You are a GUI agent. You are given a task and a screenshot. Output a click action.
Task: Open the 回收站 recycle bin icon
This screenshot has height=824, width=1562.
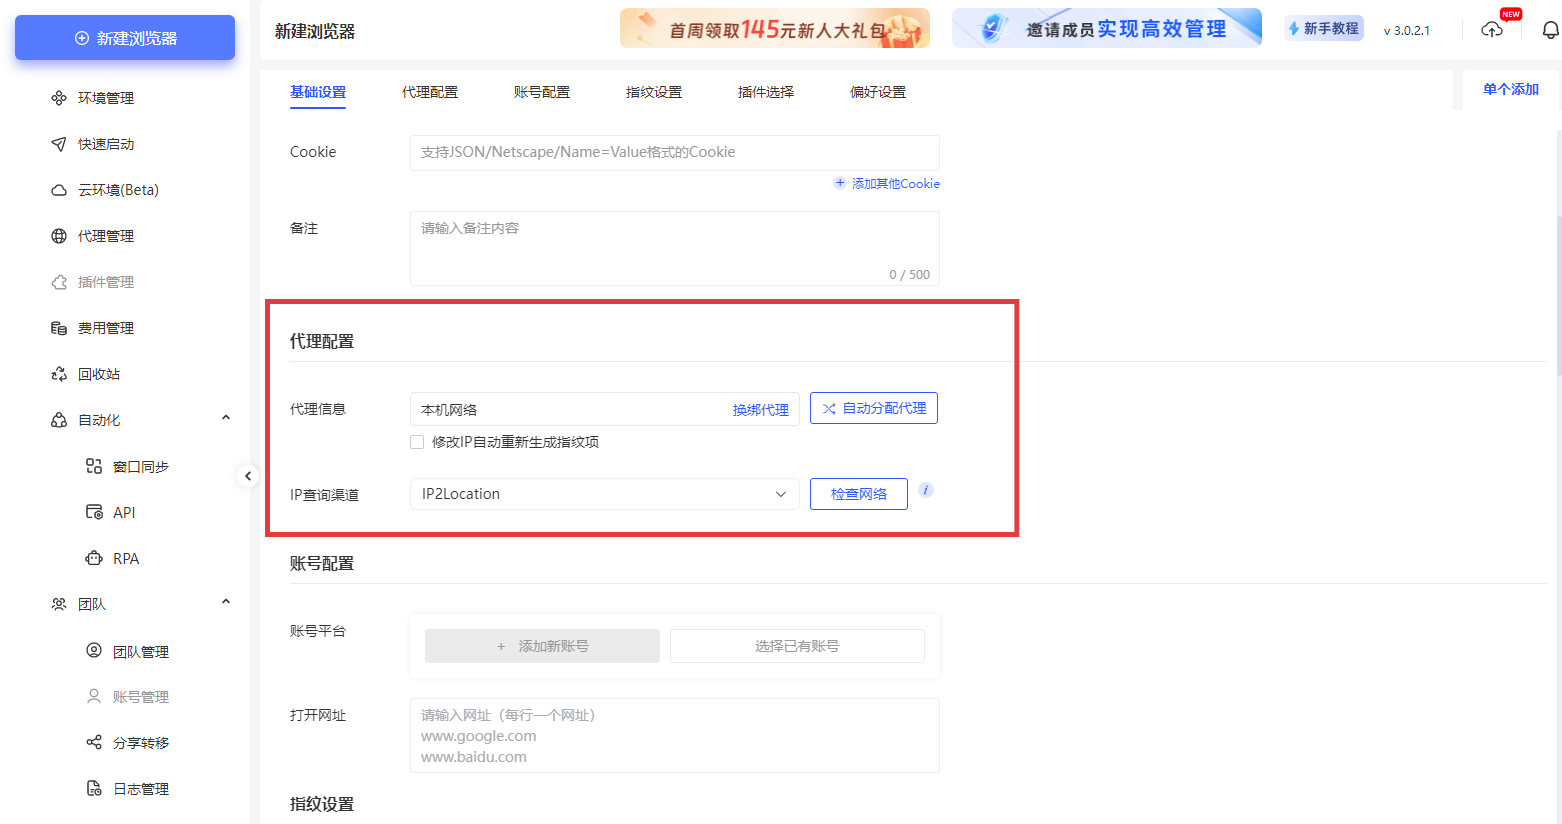(59, 373)
